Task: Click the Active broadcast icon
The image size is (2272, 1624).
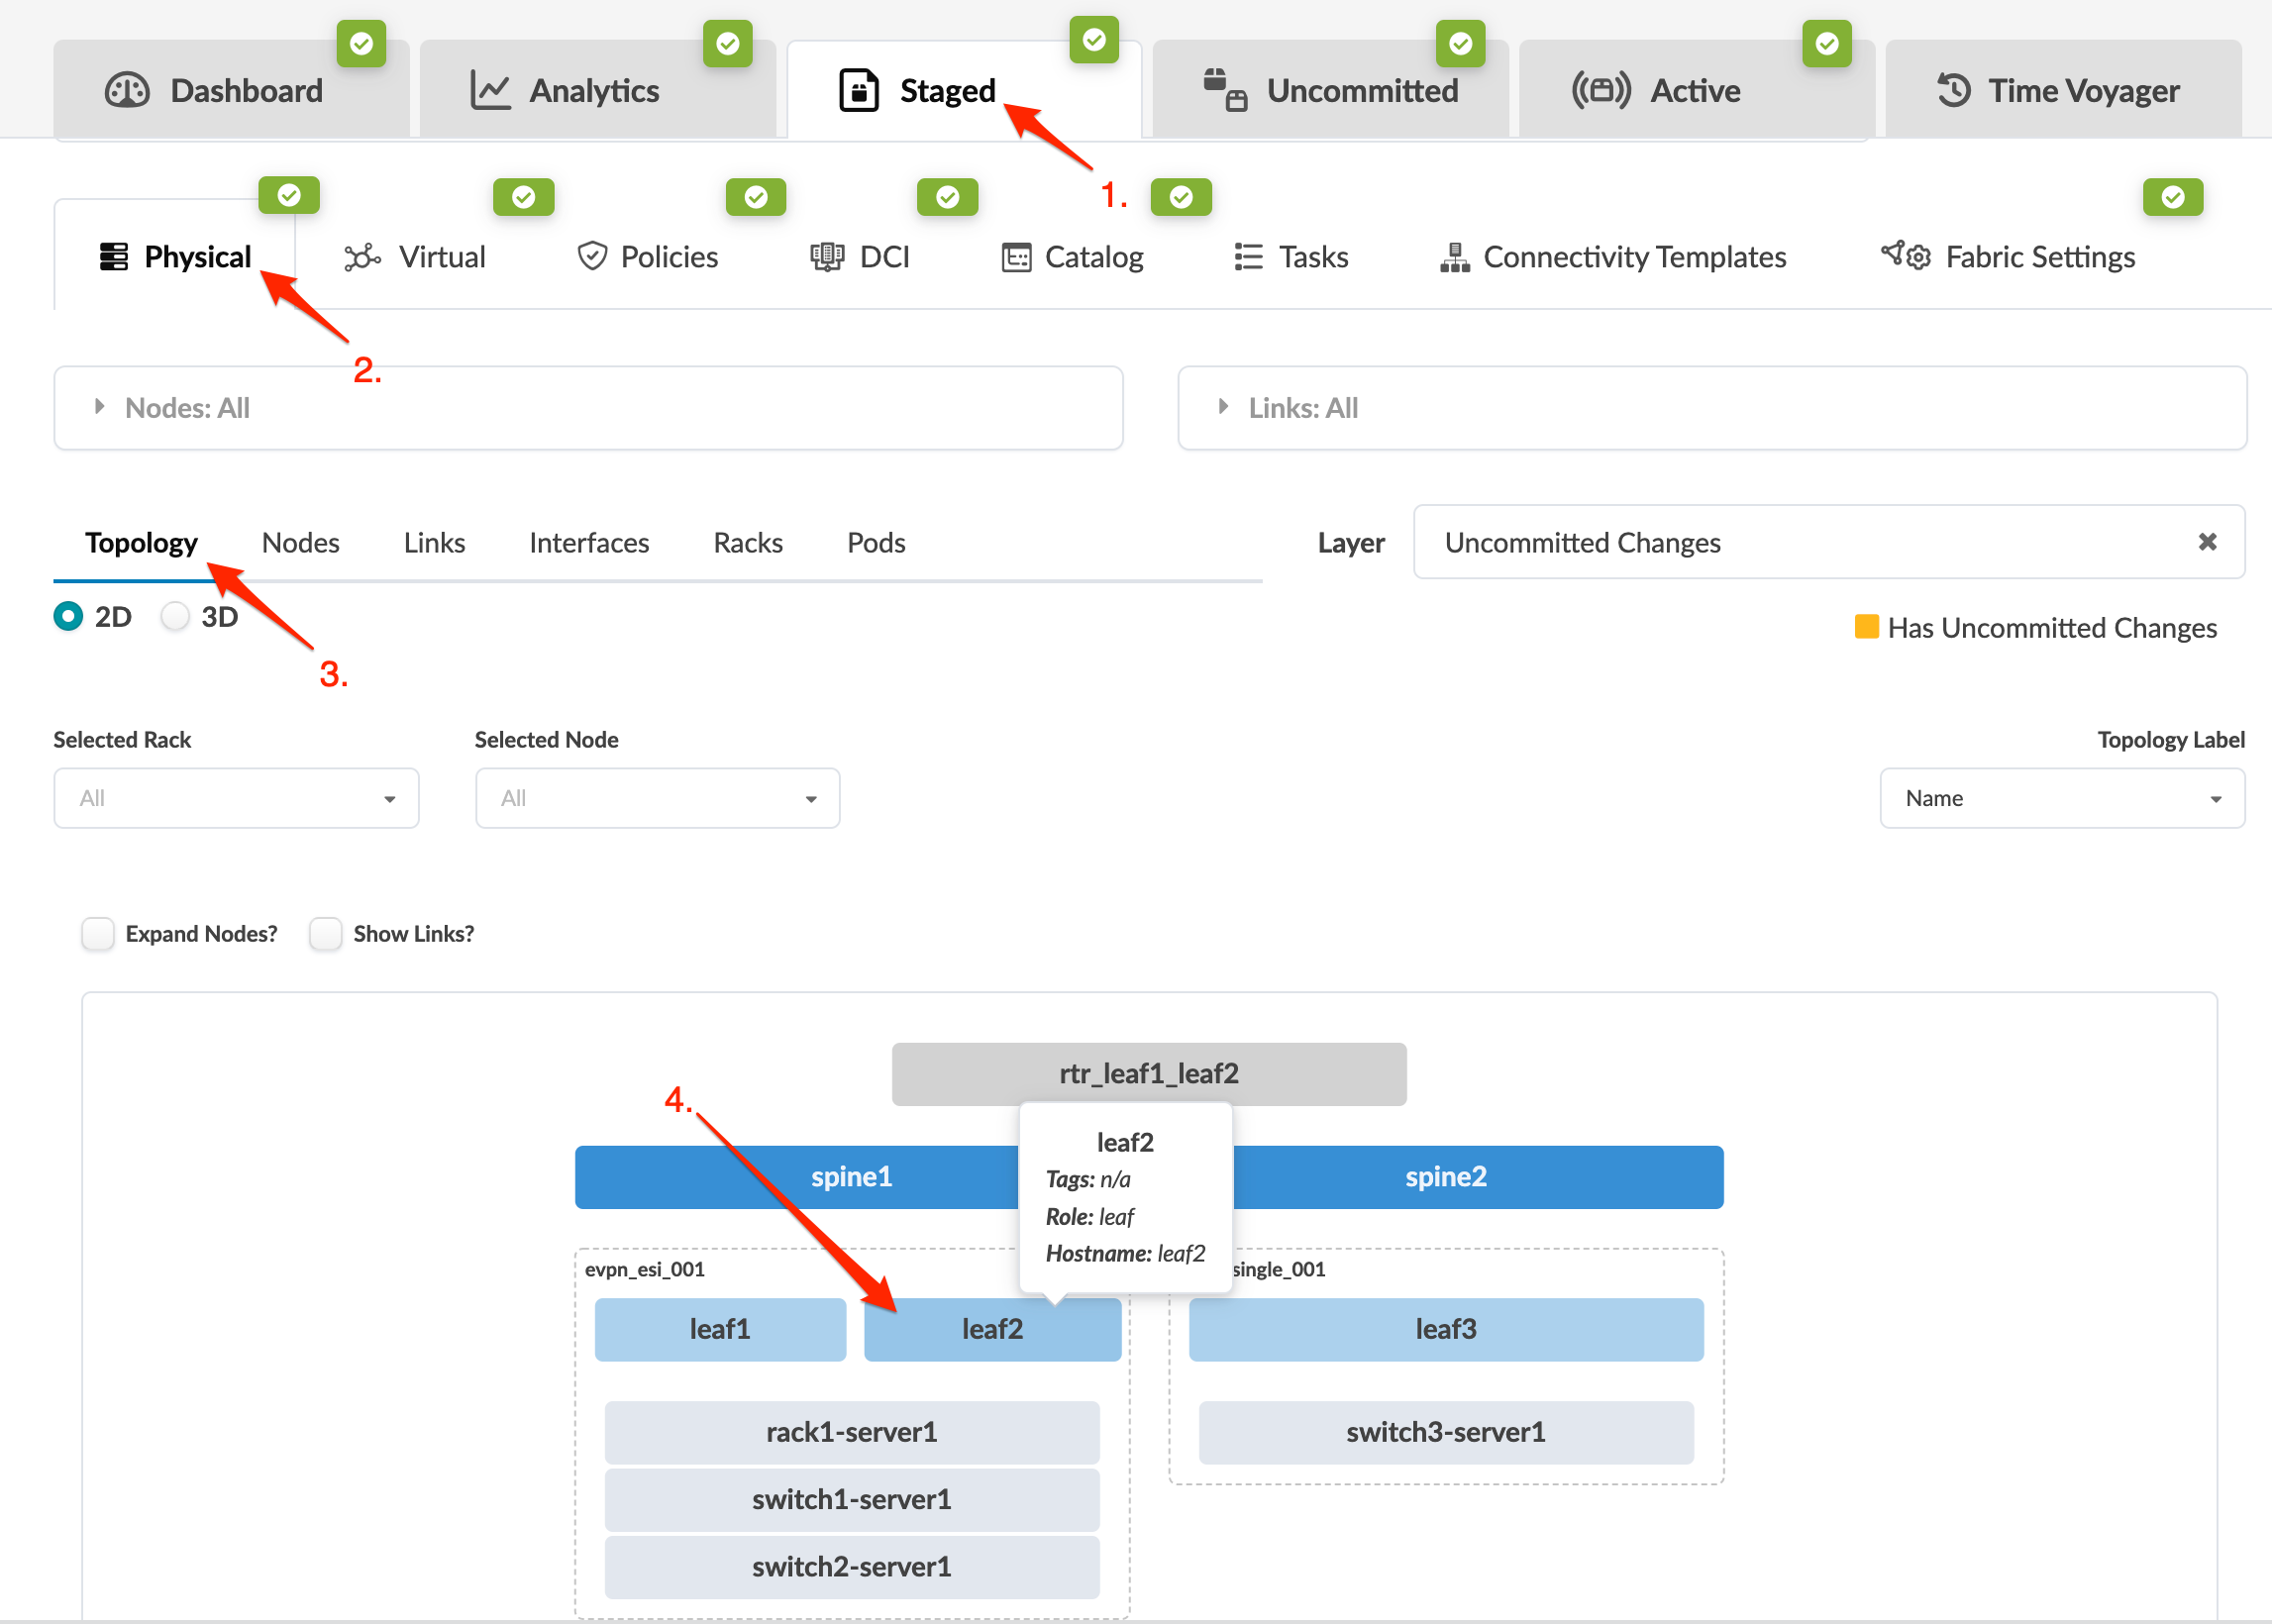Action: (x=1600, y=90)
